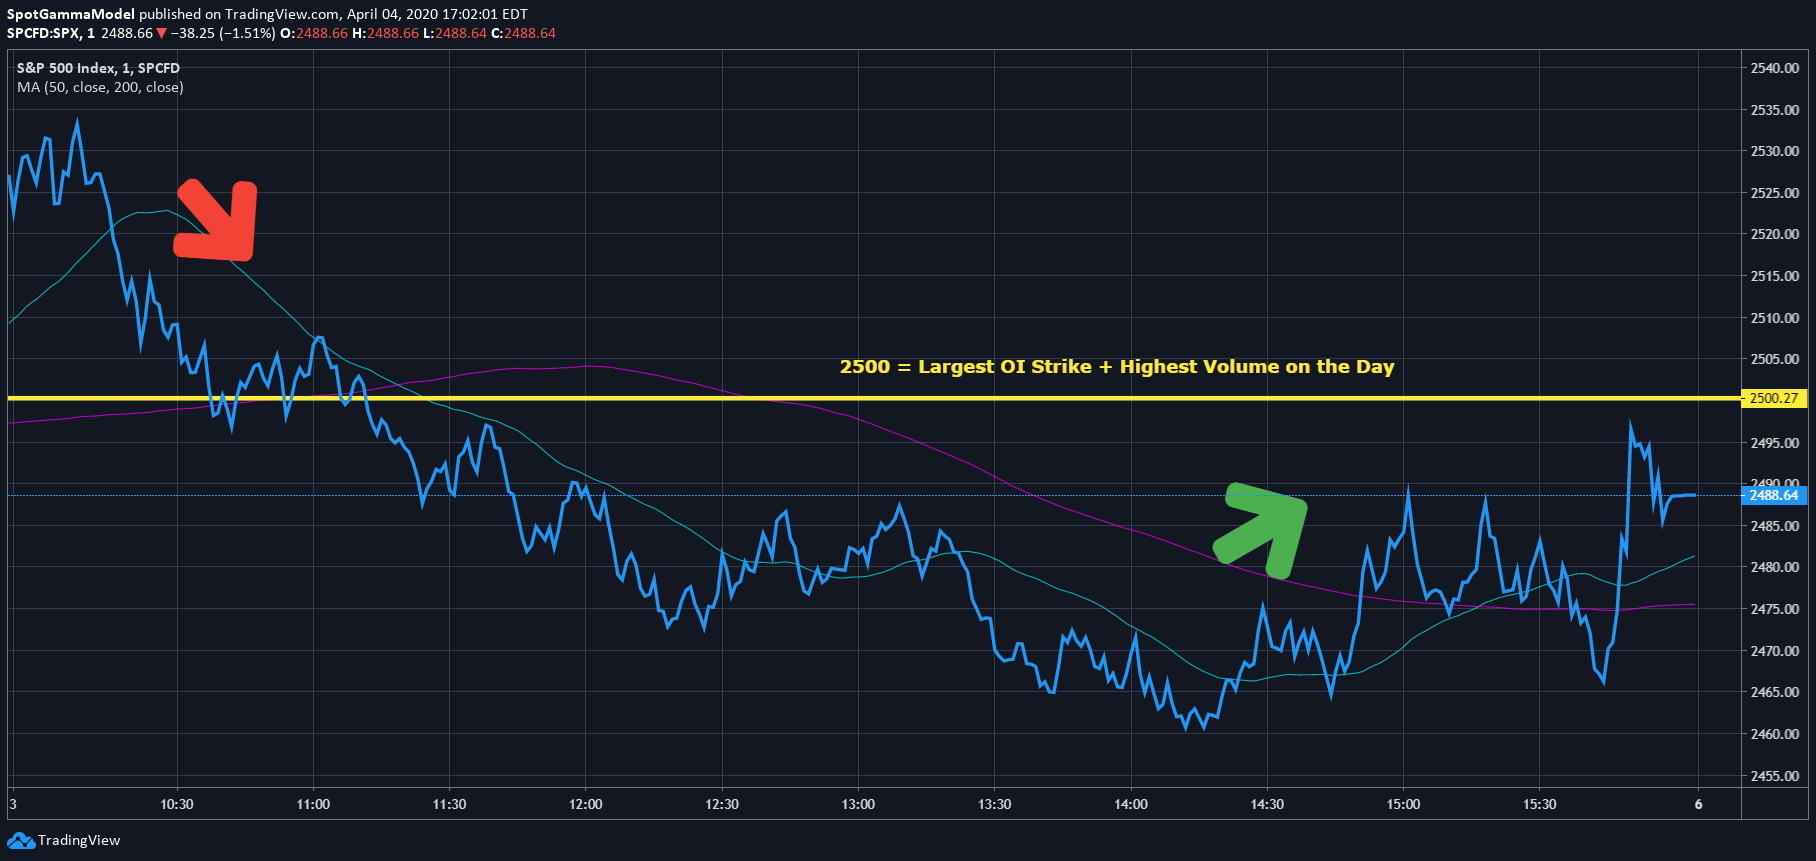Click the 2535.00 price axis label
1816x861 pixels.
click(1775, 110)
